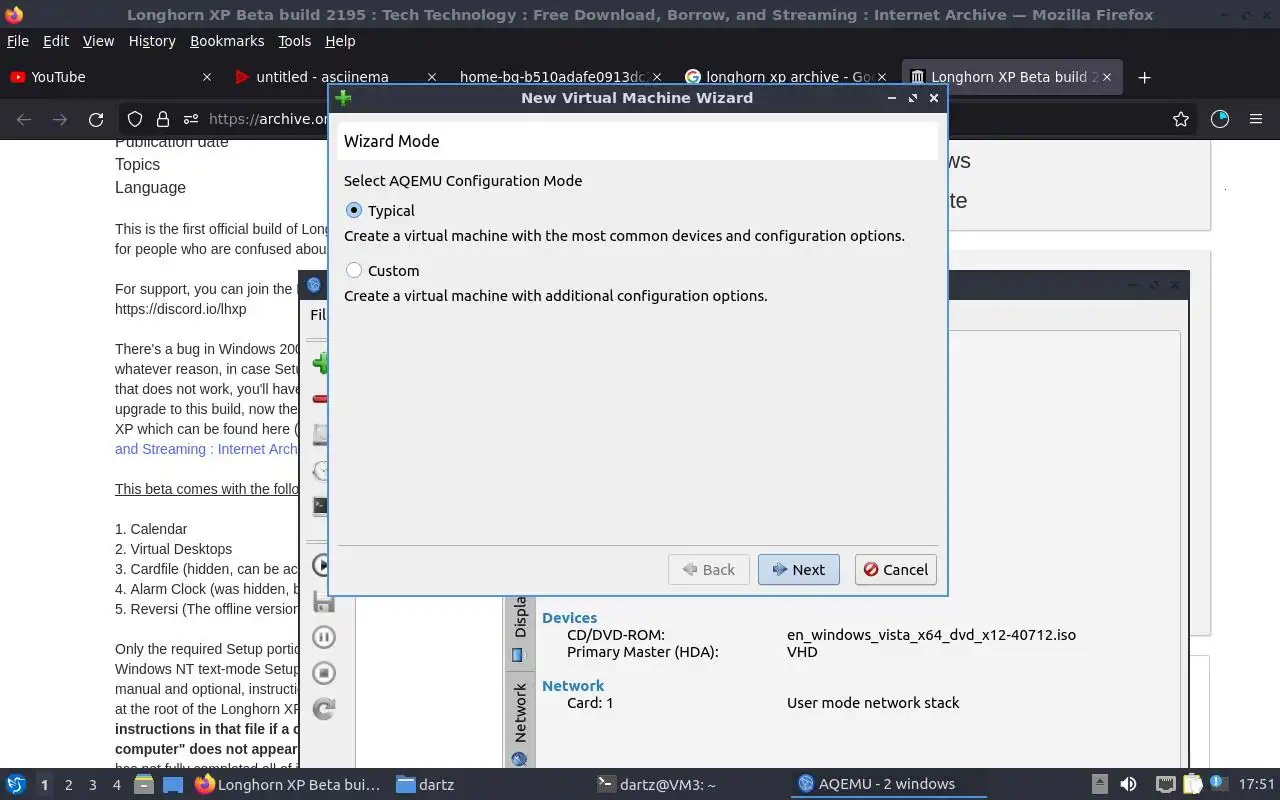Stop VM in AQEMU toolbar
The height and width of the screenshot is (800, 1280).
[x=323, y=673]
